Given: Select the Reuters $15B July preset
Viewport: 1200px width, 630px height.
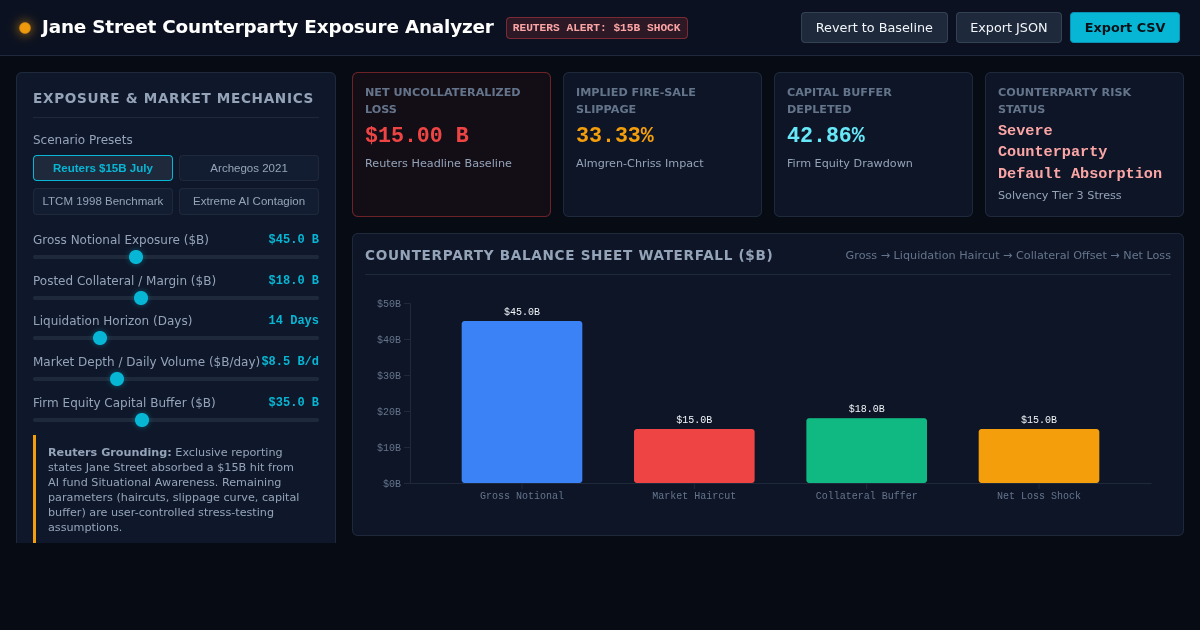Looking at the screenshot, I should [103, 168].
